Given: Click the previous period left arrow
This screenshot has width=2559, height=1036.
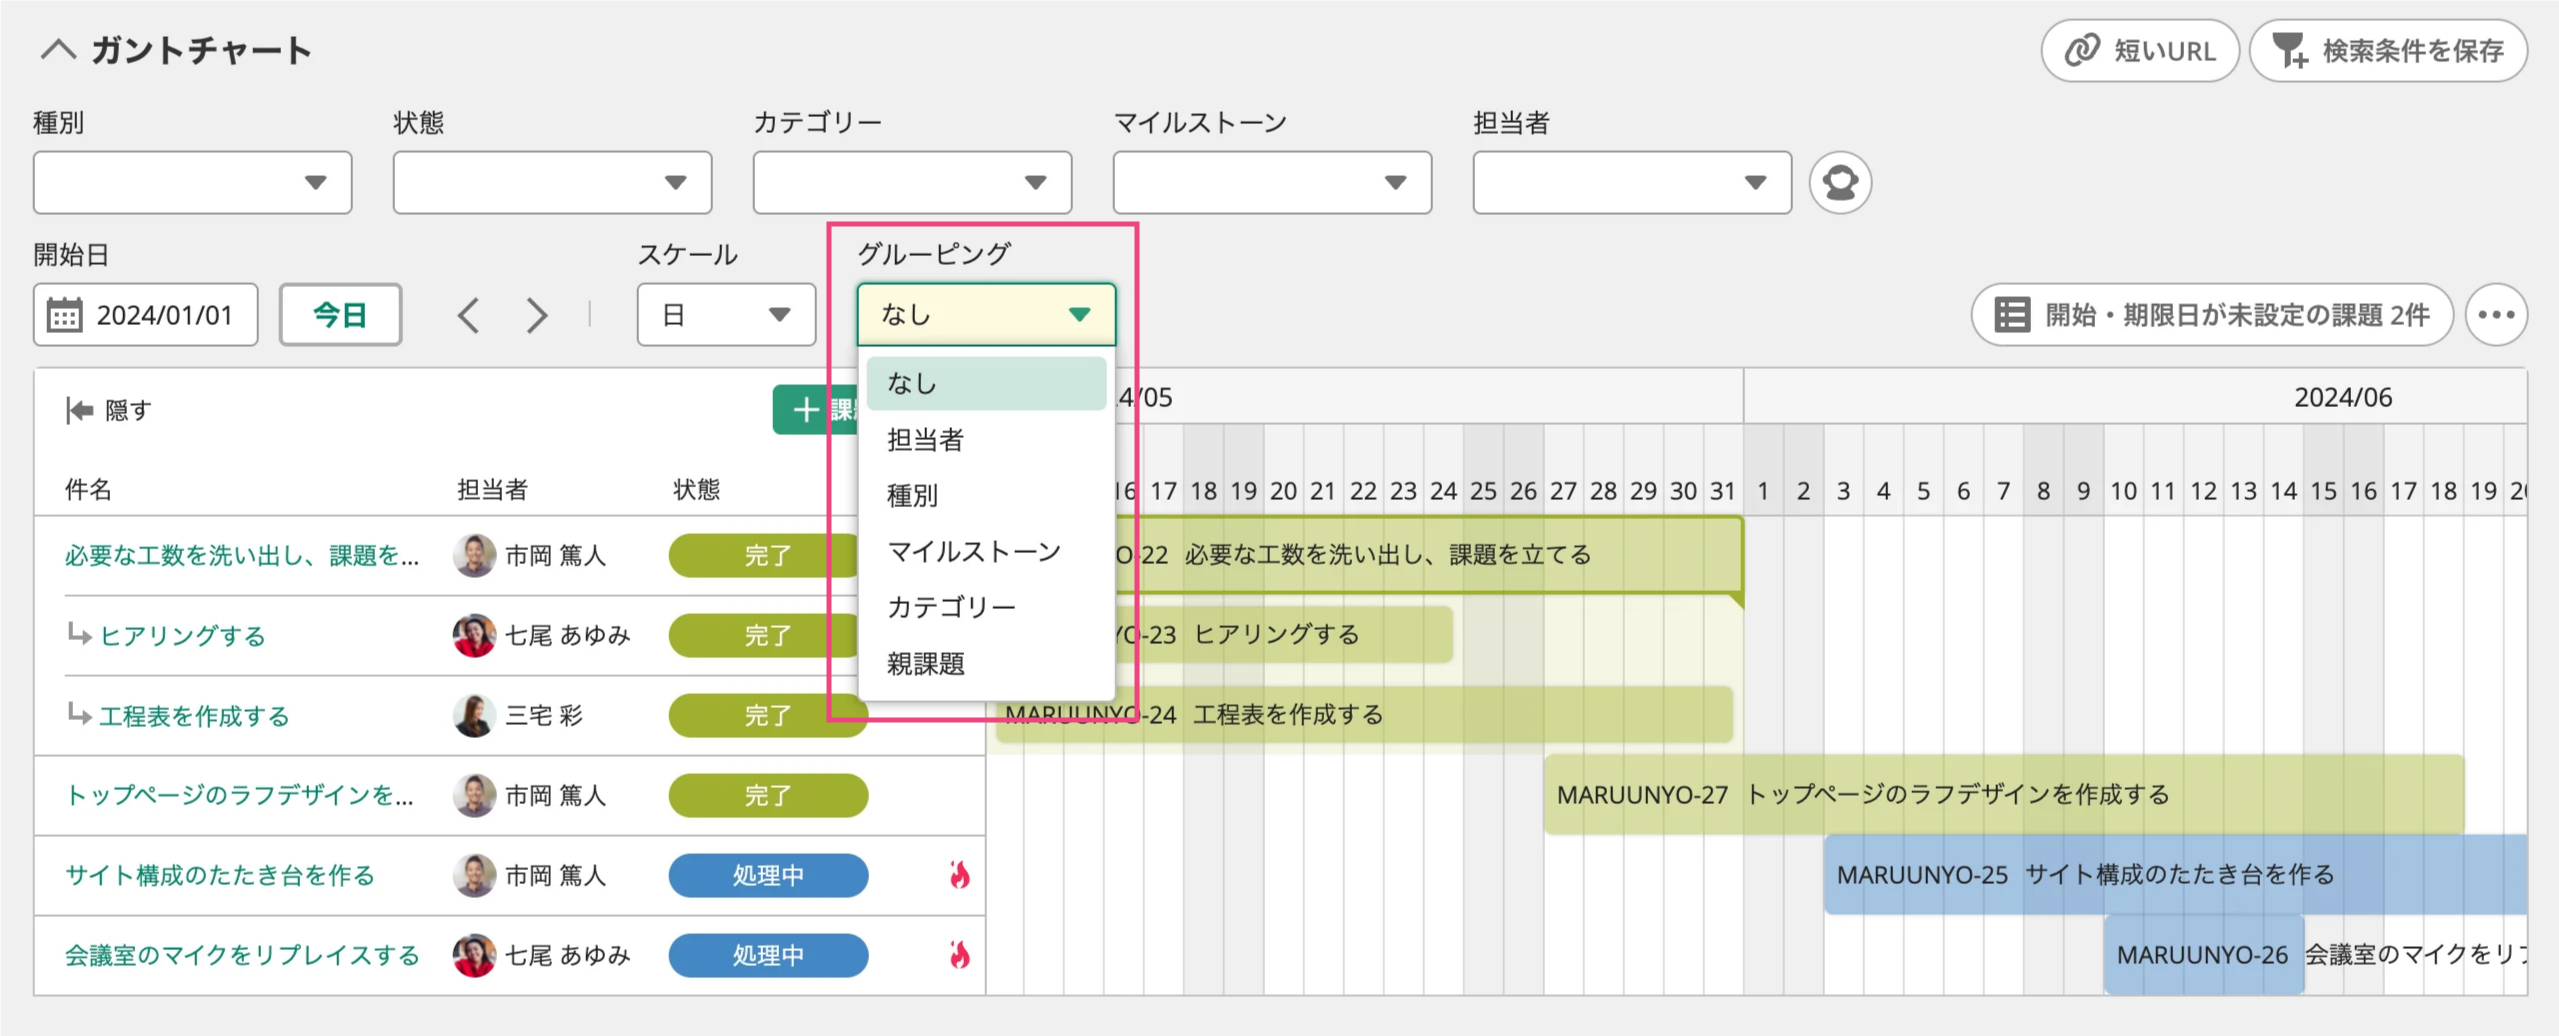Looking at the screenshot, I should tap(468, 316).
